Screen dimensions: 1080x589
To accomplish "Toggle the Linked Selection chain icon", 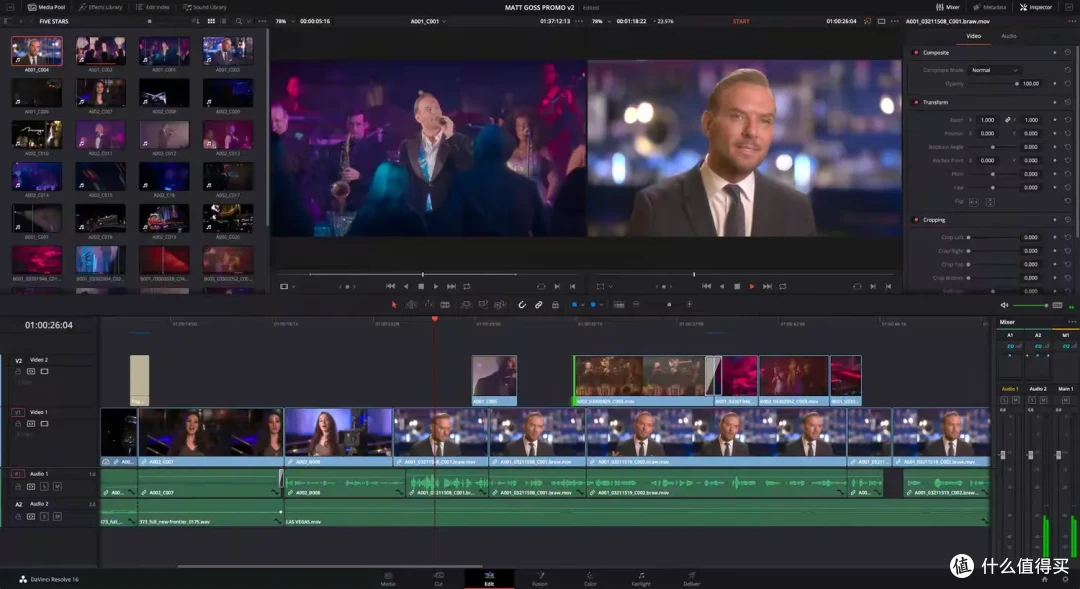I will click(539, 304).
